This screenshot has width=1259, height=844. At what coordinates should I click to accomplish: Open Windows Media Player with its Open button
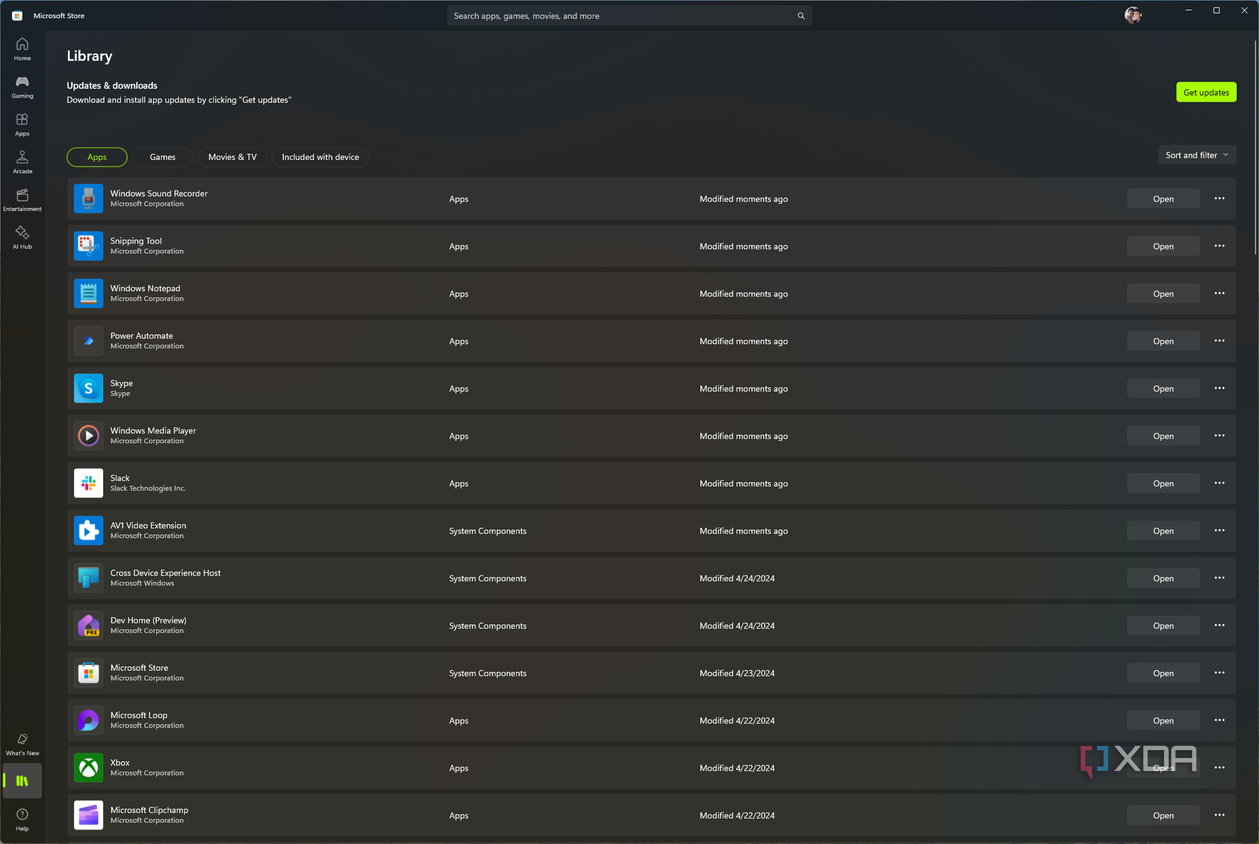coord(1163,436)
